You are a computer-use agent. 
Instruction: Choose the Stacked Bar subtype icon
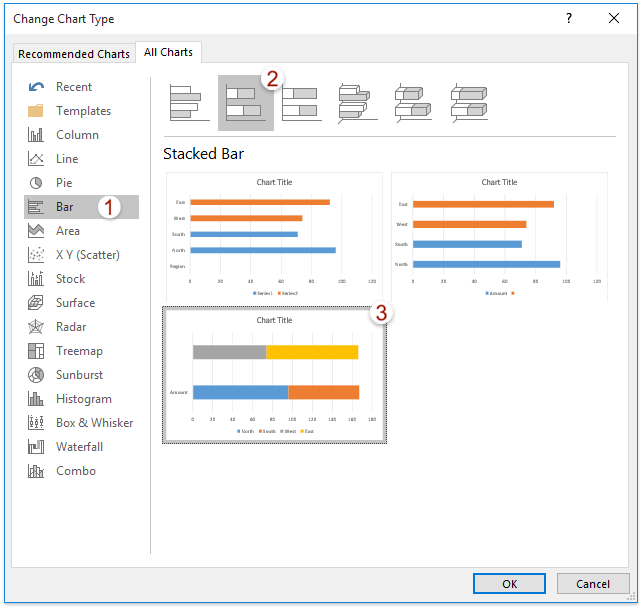245,103
